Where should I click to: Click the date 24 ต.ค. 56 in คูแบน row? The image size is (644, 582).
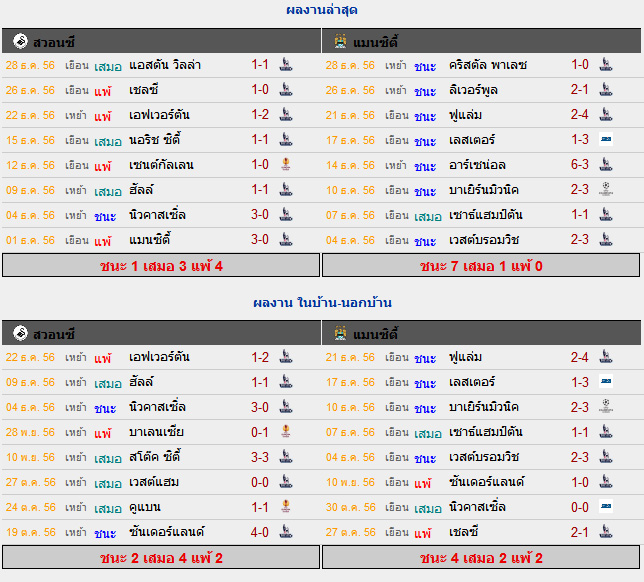tap(30, 507)
